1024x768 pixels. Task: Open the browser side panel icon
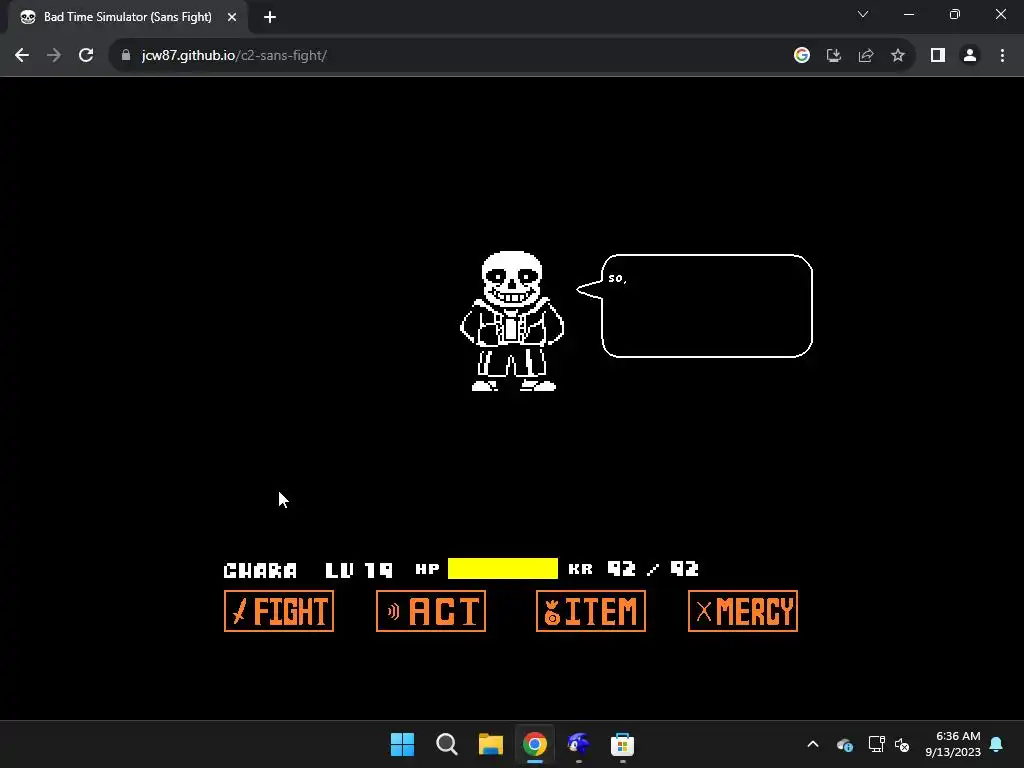(938, 56)
